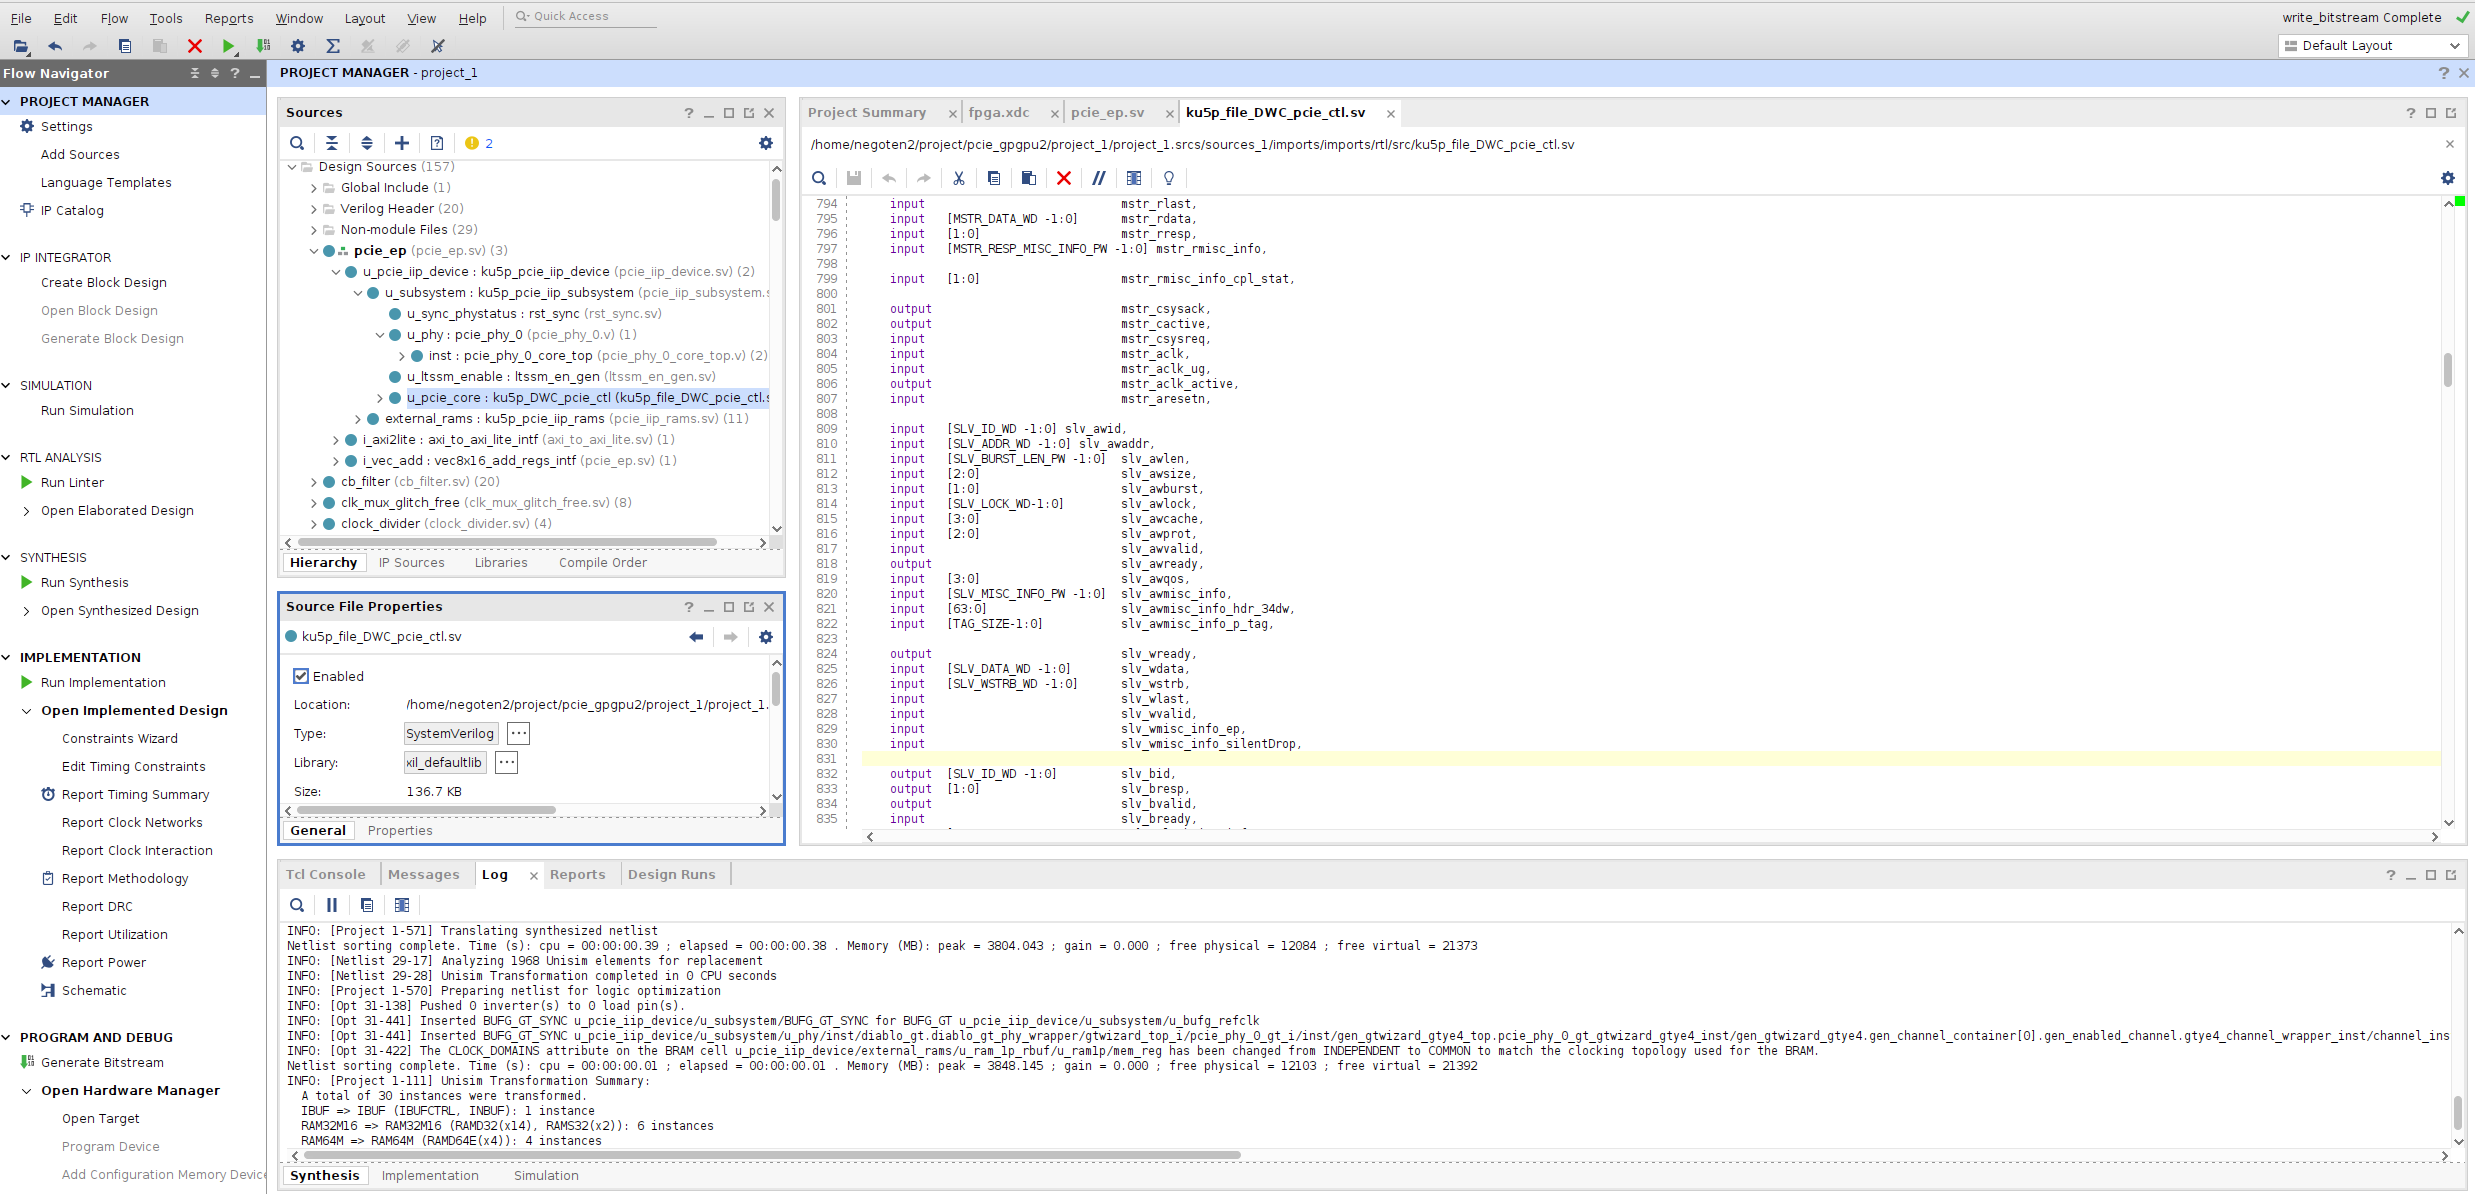
Task: Toggle line comments with the // icon
Action: pos(1099,178)
